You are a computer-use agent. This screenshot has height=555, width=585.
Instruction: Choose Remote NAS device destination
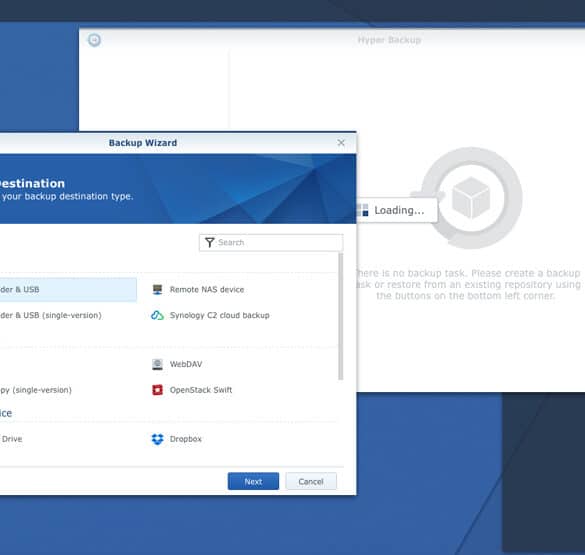point(207,289)
